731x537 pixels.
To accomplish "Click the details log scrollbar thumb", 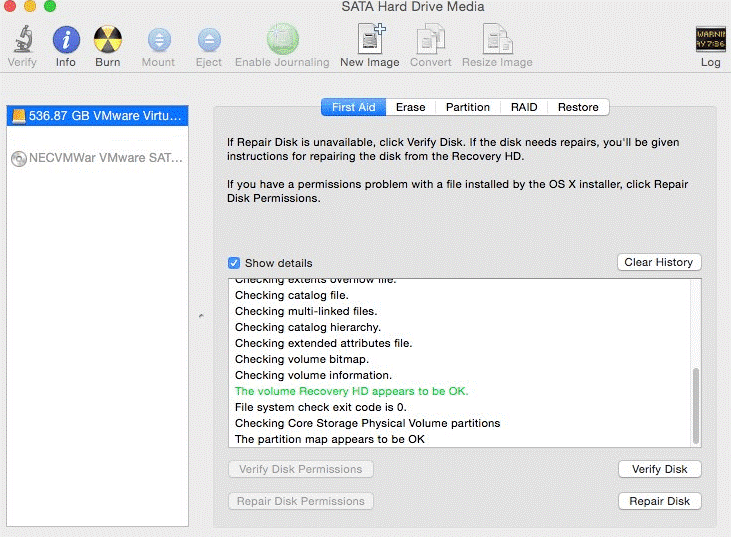I will tap(696, 406).
